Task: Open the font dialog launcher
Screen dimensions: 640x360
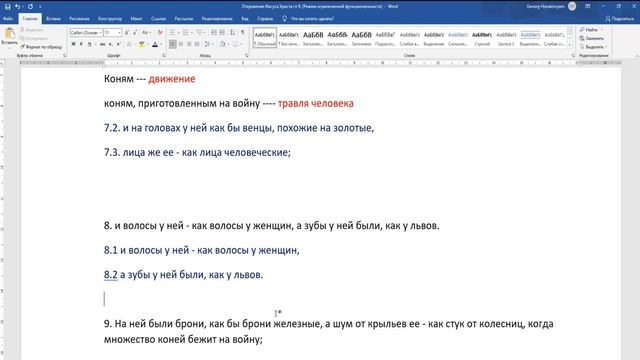Action: pyautogui.click(x=164, y=56)
